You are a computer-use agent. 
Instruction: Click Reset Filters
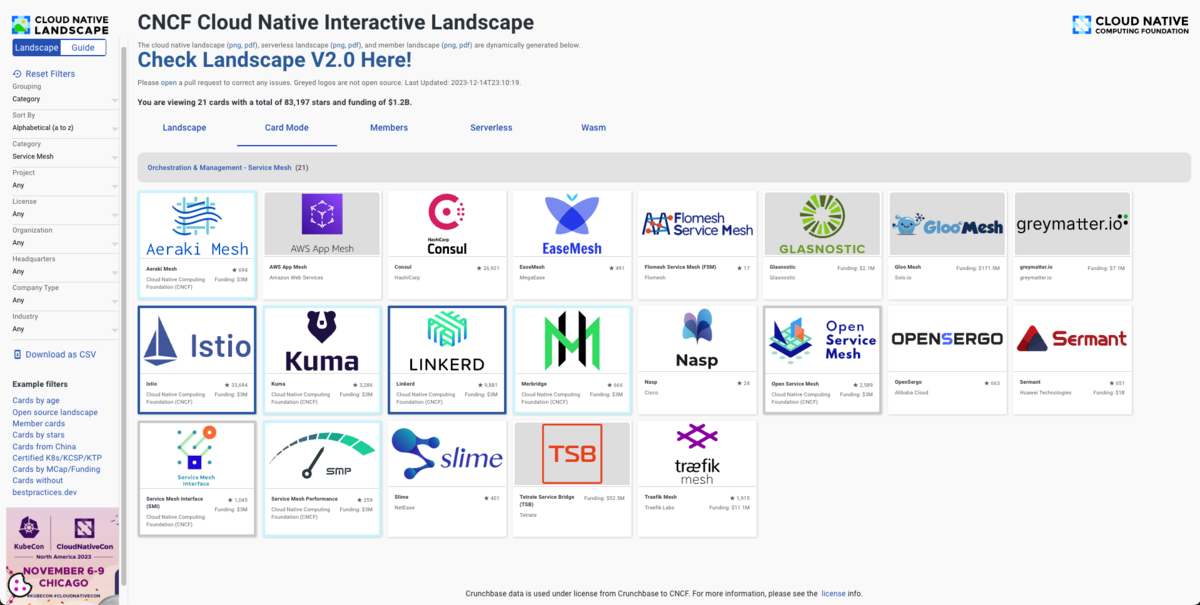point(44,74)
